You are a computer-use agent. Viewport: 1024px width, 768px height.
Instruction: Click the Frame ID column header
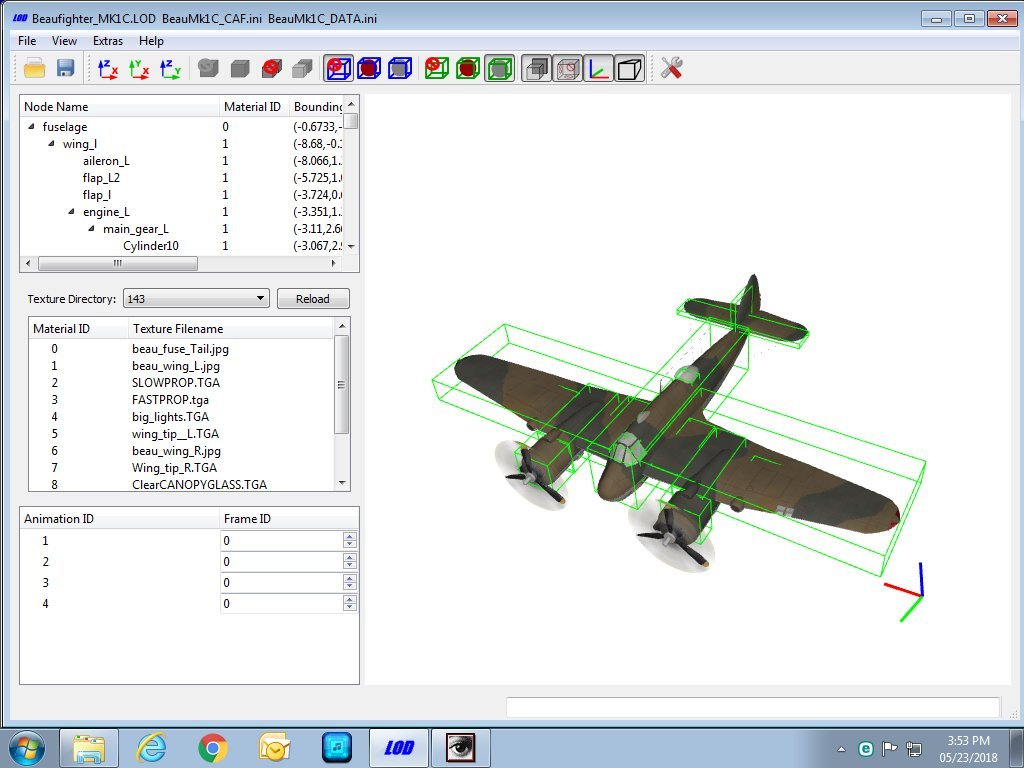[x=289, y=519]
